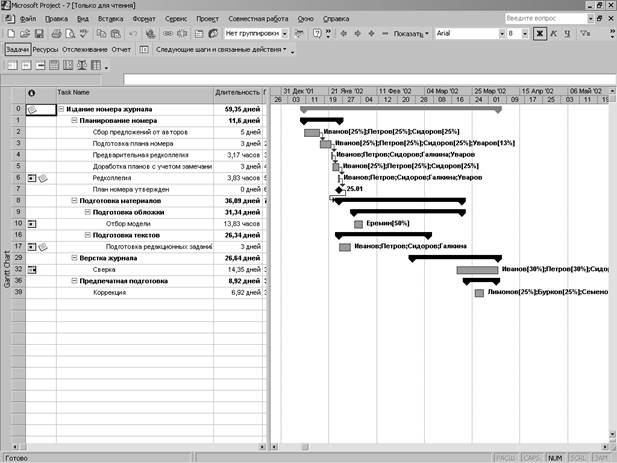
Task: Collapse 'Подготовка текстов' group
Action: pyautogui.click(x=87, y=235)
